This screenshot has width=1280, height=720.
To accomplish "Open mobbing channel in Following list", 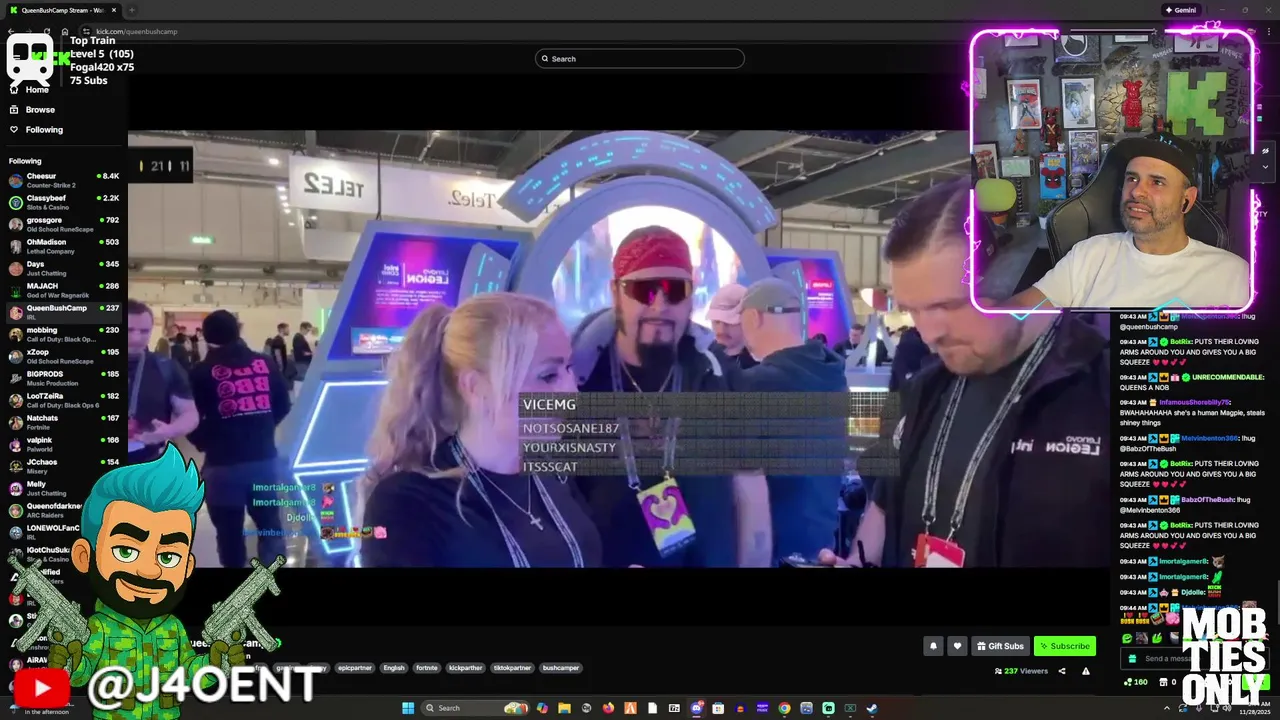I will pos(64,334).
